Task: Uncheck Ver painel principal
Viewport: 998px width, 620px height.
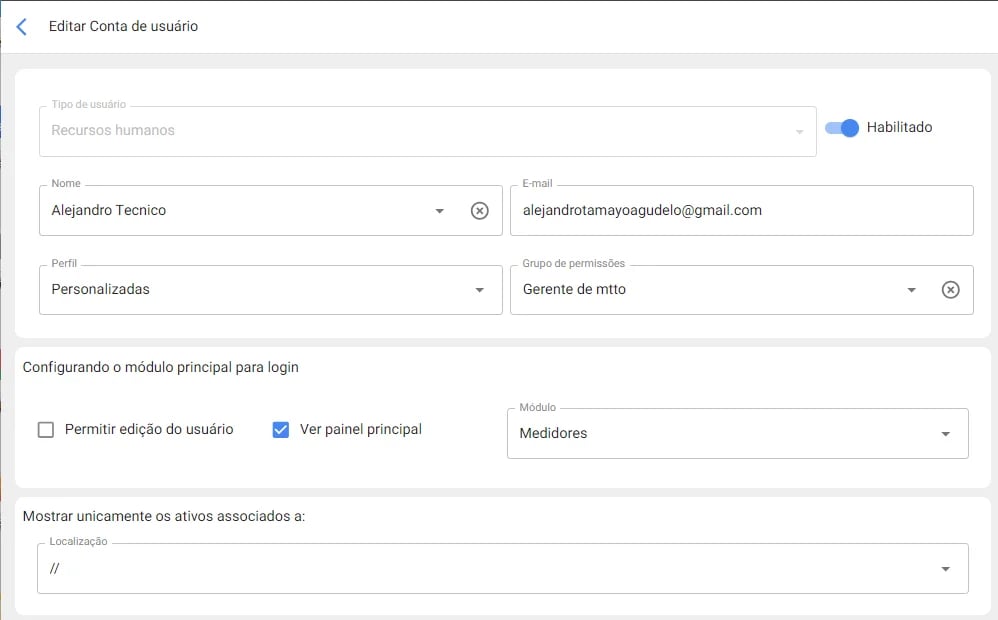Action: (280, 429)
